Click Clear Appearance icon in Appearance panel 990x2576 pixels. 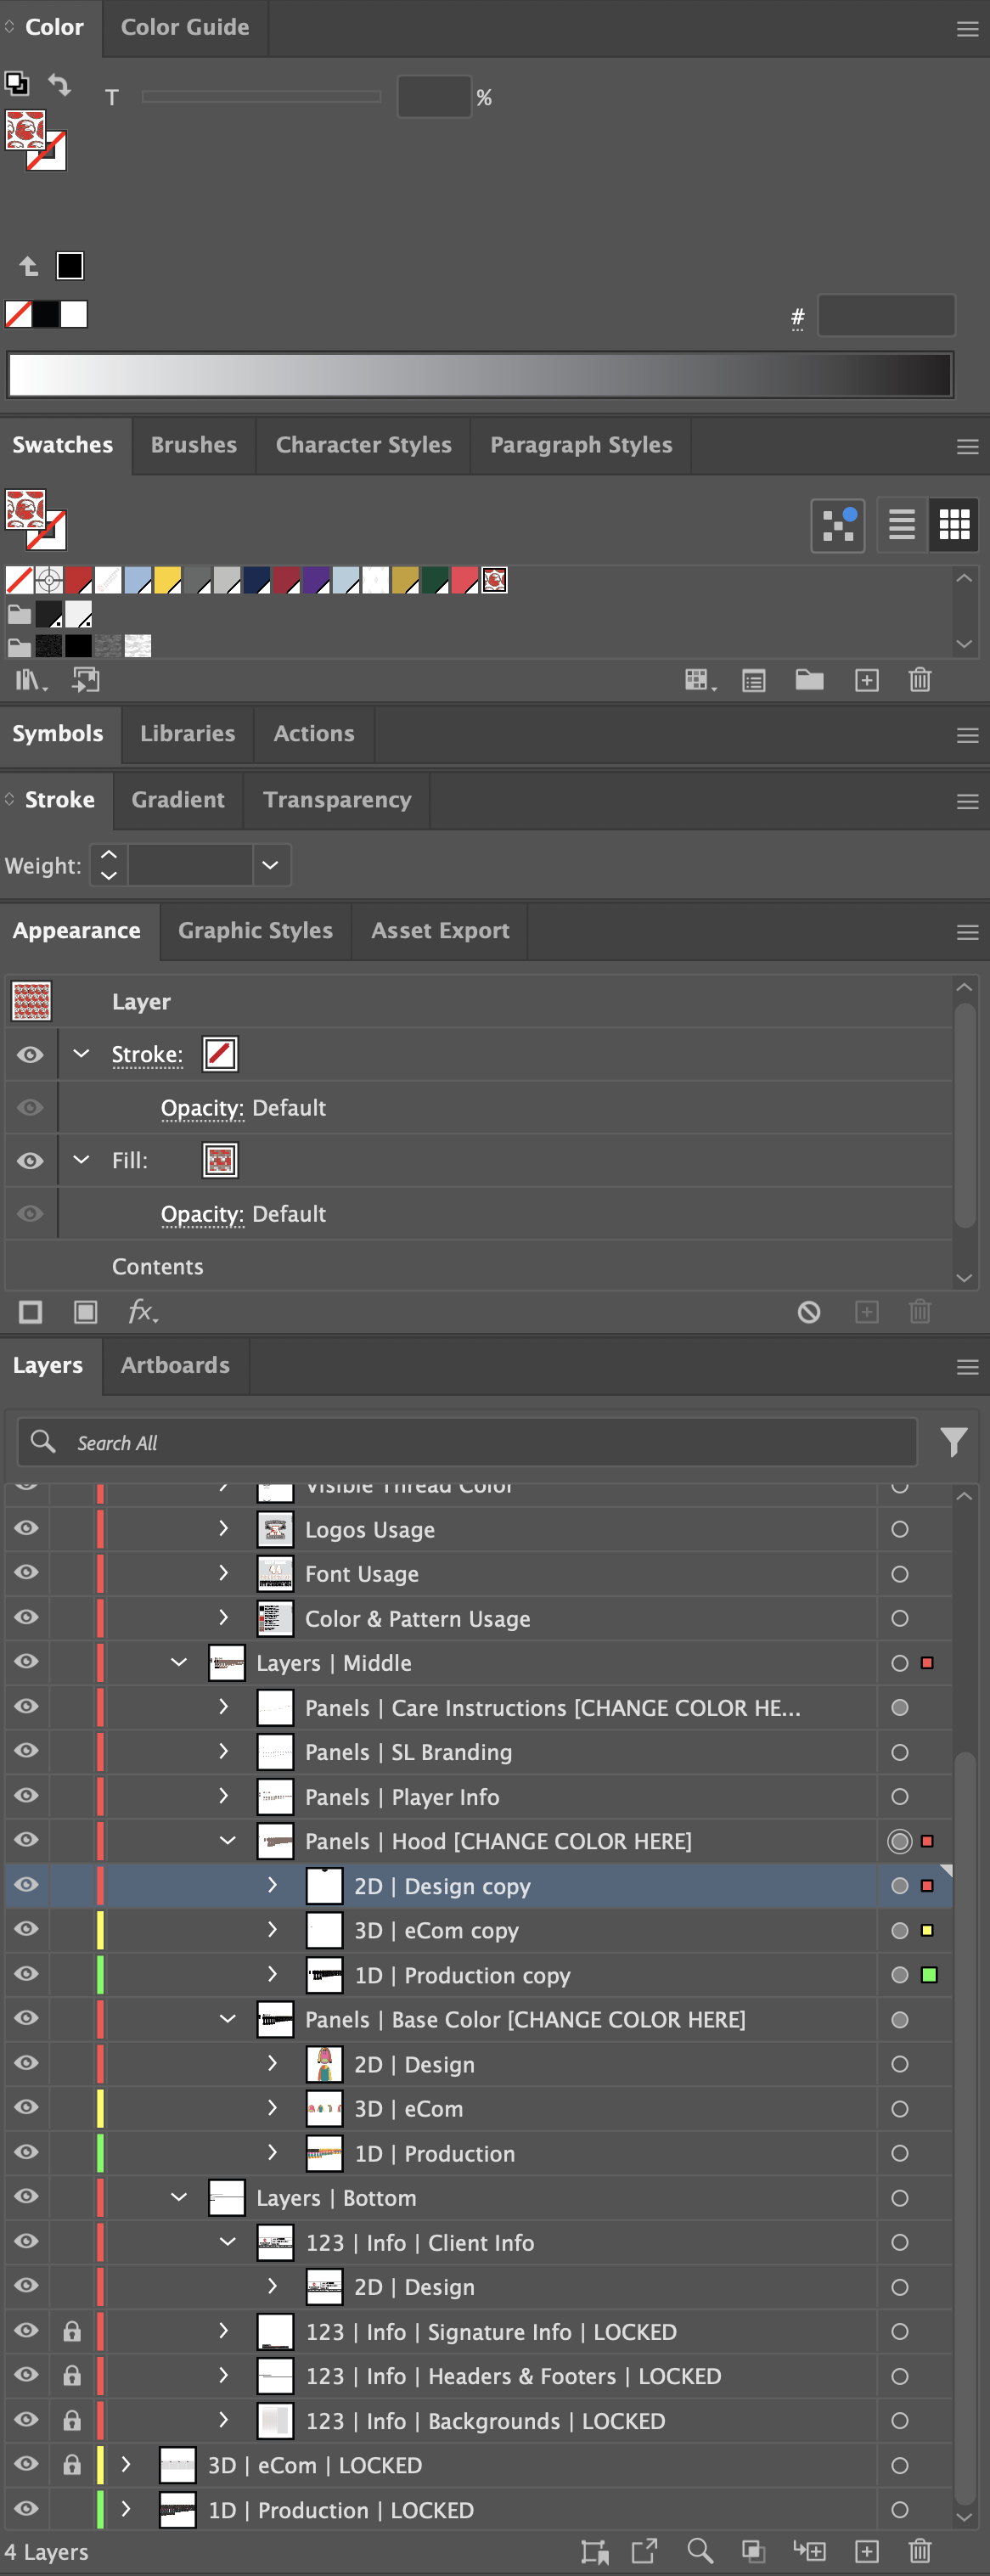pos(808,1311)
